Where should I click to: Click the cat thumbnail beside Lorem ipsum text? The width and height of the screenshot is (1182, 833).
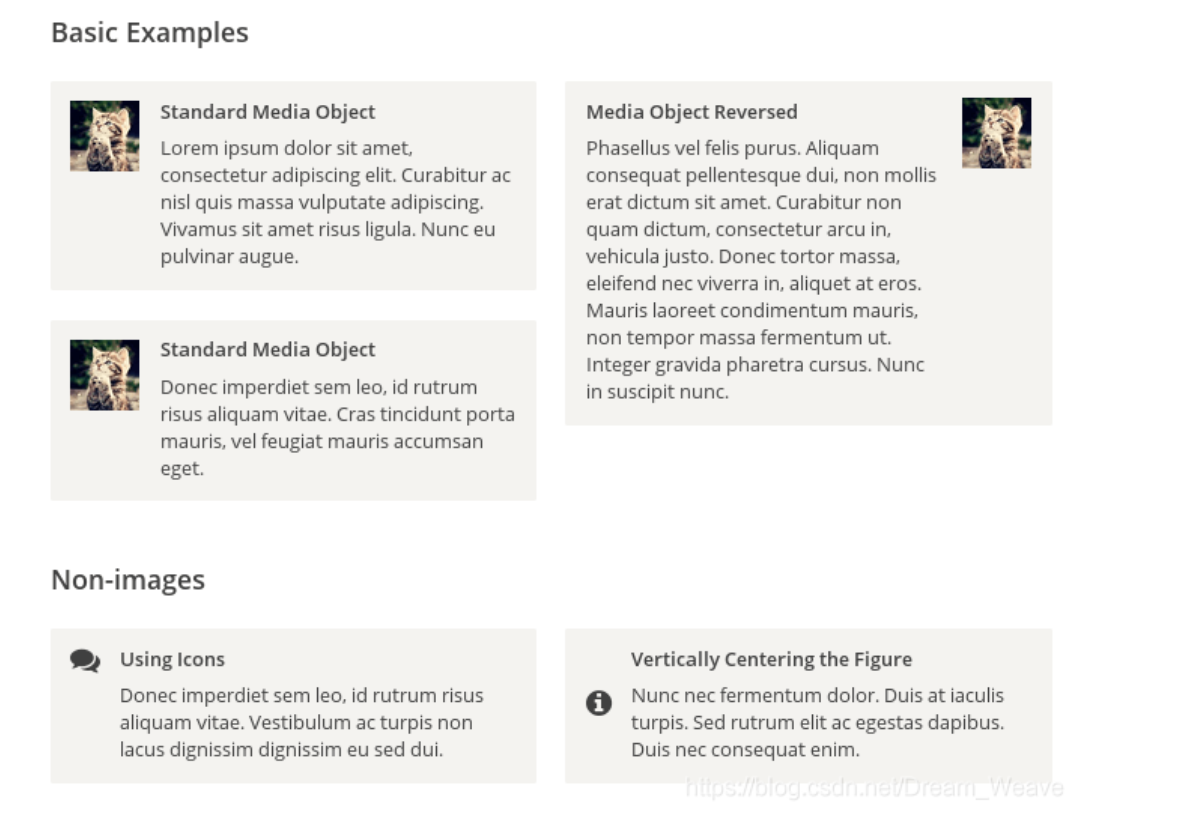point(105,136)
